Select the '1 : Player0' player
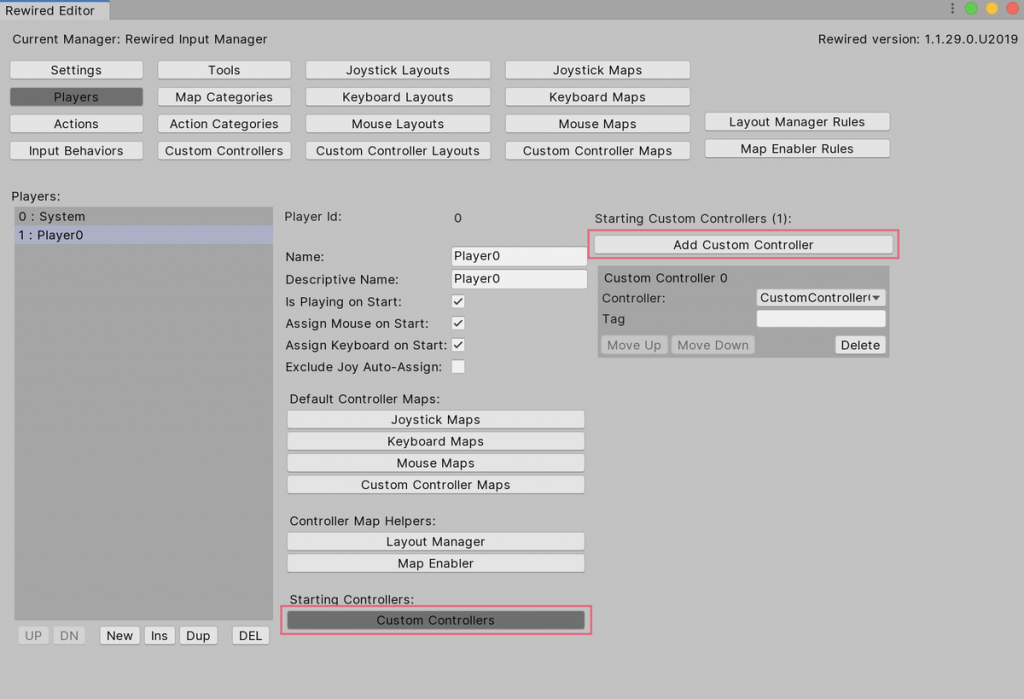The image size is (1024, 699). click(144, 235)
